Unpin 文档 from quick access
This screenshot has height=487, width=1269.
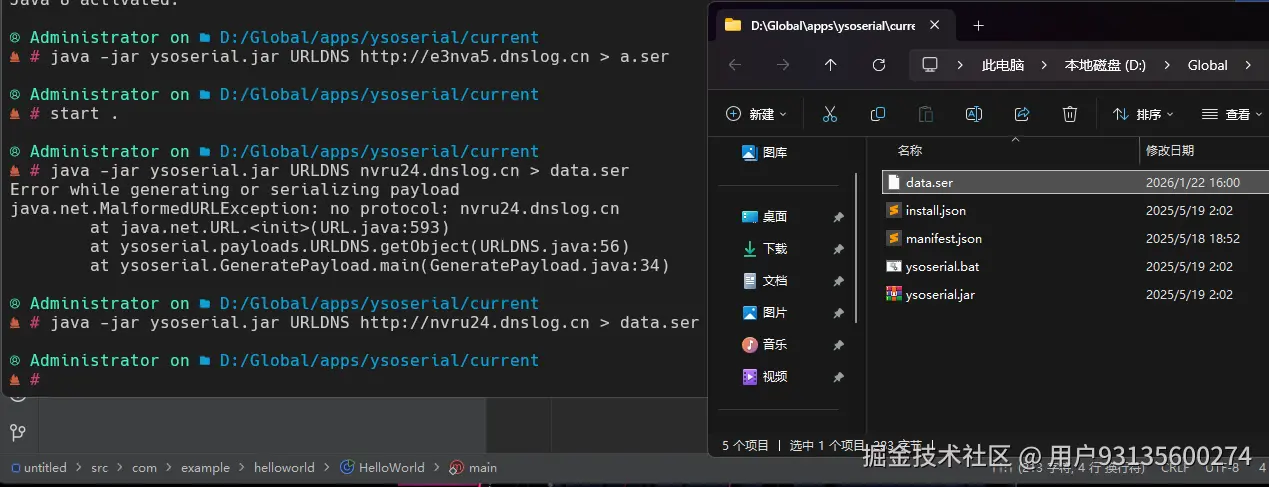(x=838, y=281)
